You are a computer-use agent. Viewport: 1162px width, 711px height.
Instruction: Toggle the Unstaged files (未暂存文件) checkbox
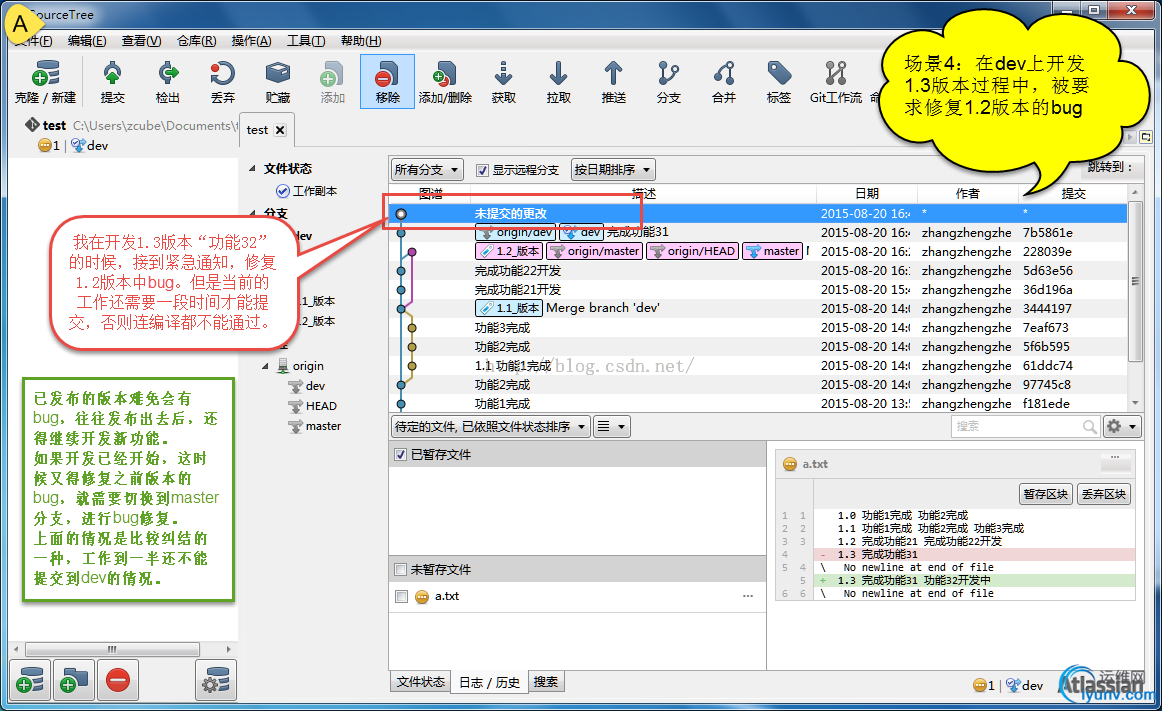pos(401,569)
